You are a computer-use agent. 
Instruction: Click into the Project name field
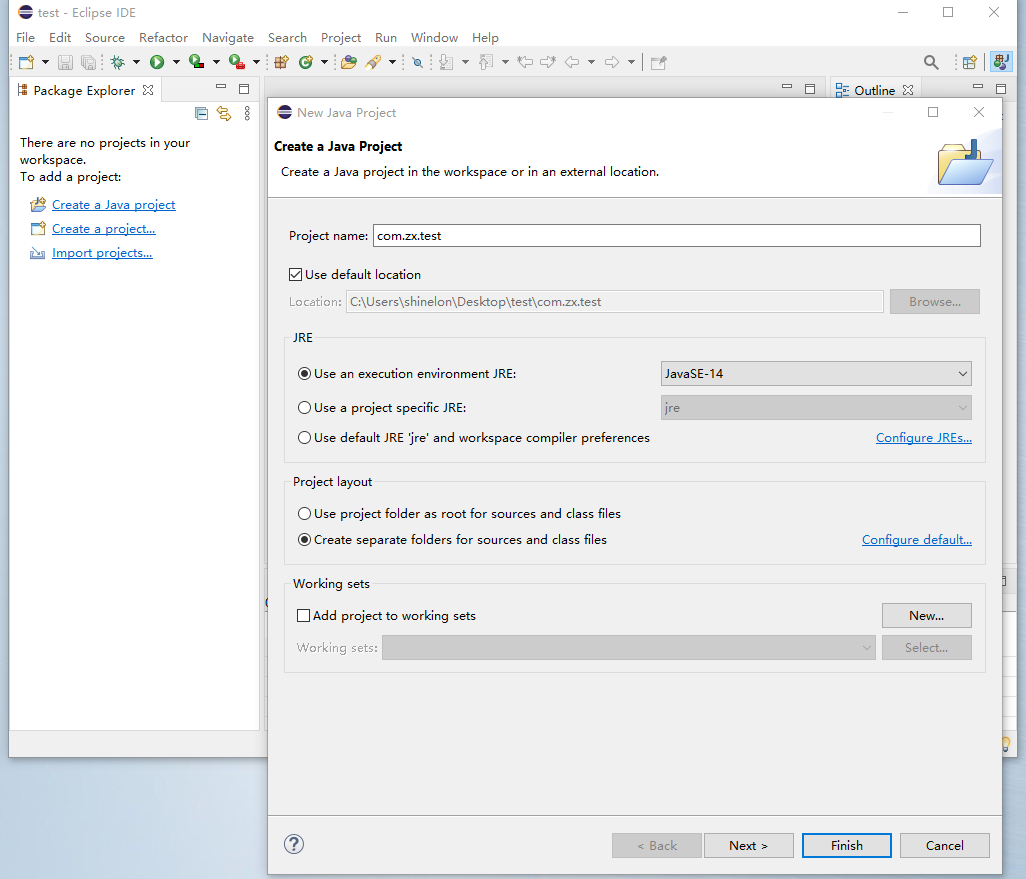(x=677, y=236)
